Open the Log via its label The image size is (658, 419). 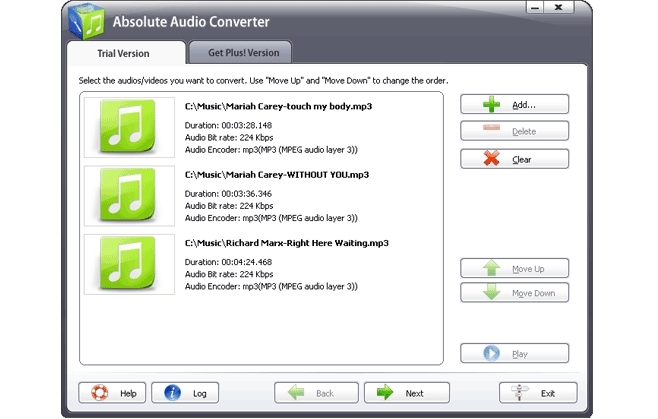pos(200,394)
